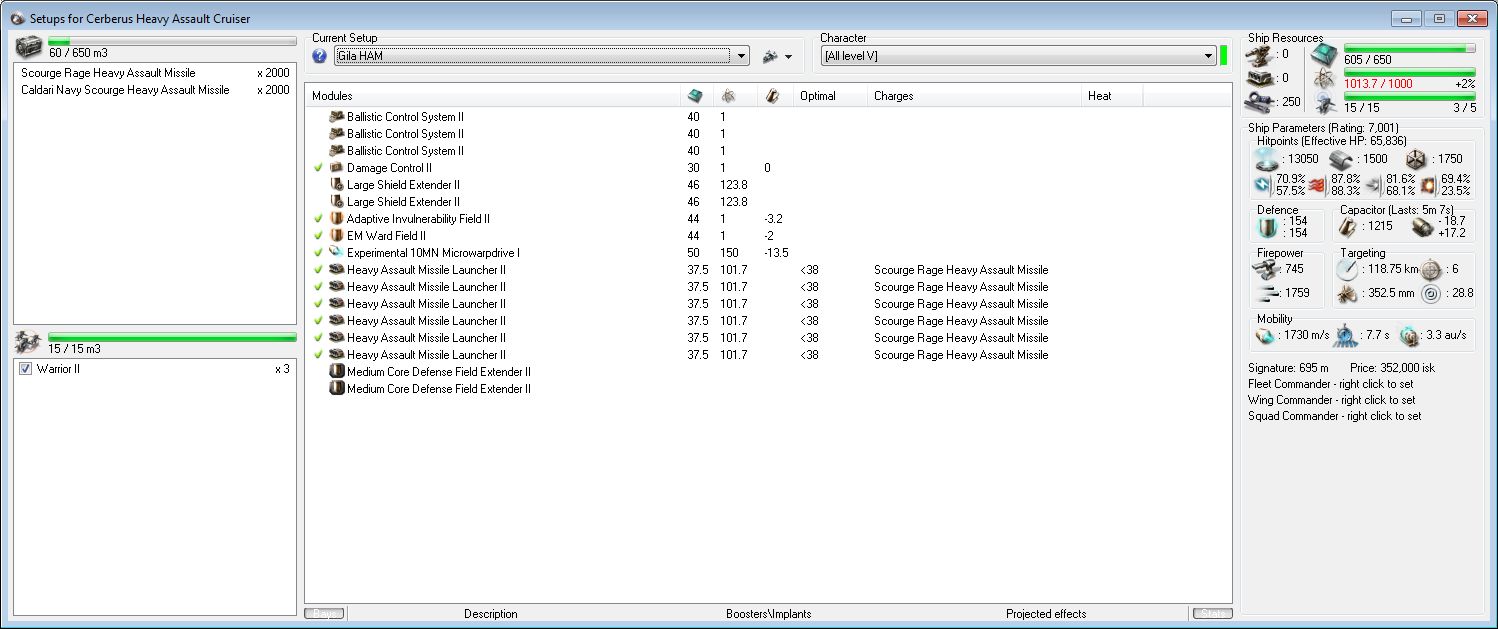Screen dimensions: 1498x629
Task: Click the capacitor recharge icon near -18.7
Action: pos(1422,227)
